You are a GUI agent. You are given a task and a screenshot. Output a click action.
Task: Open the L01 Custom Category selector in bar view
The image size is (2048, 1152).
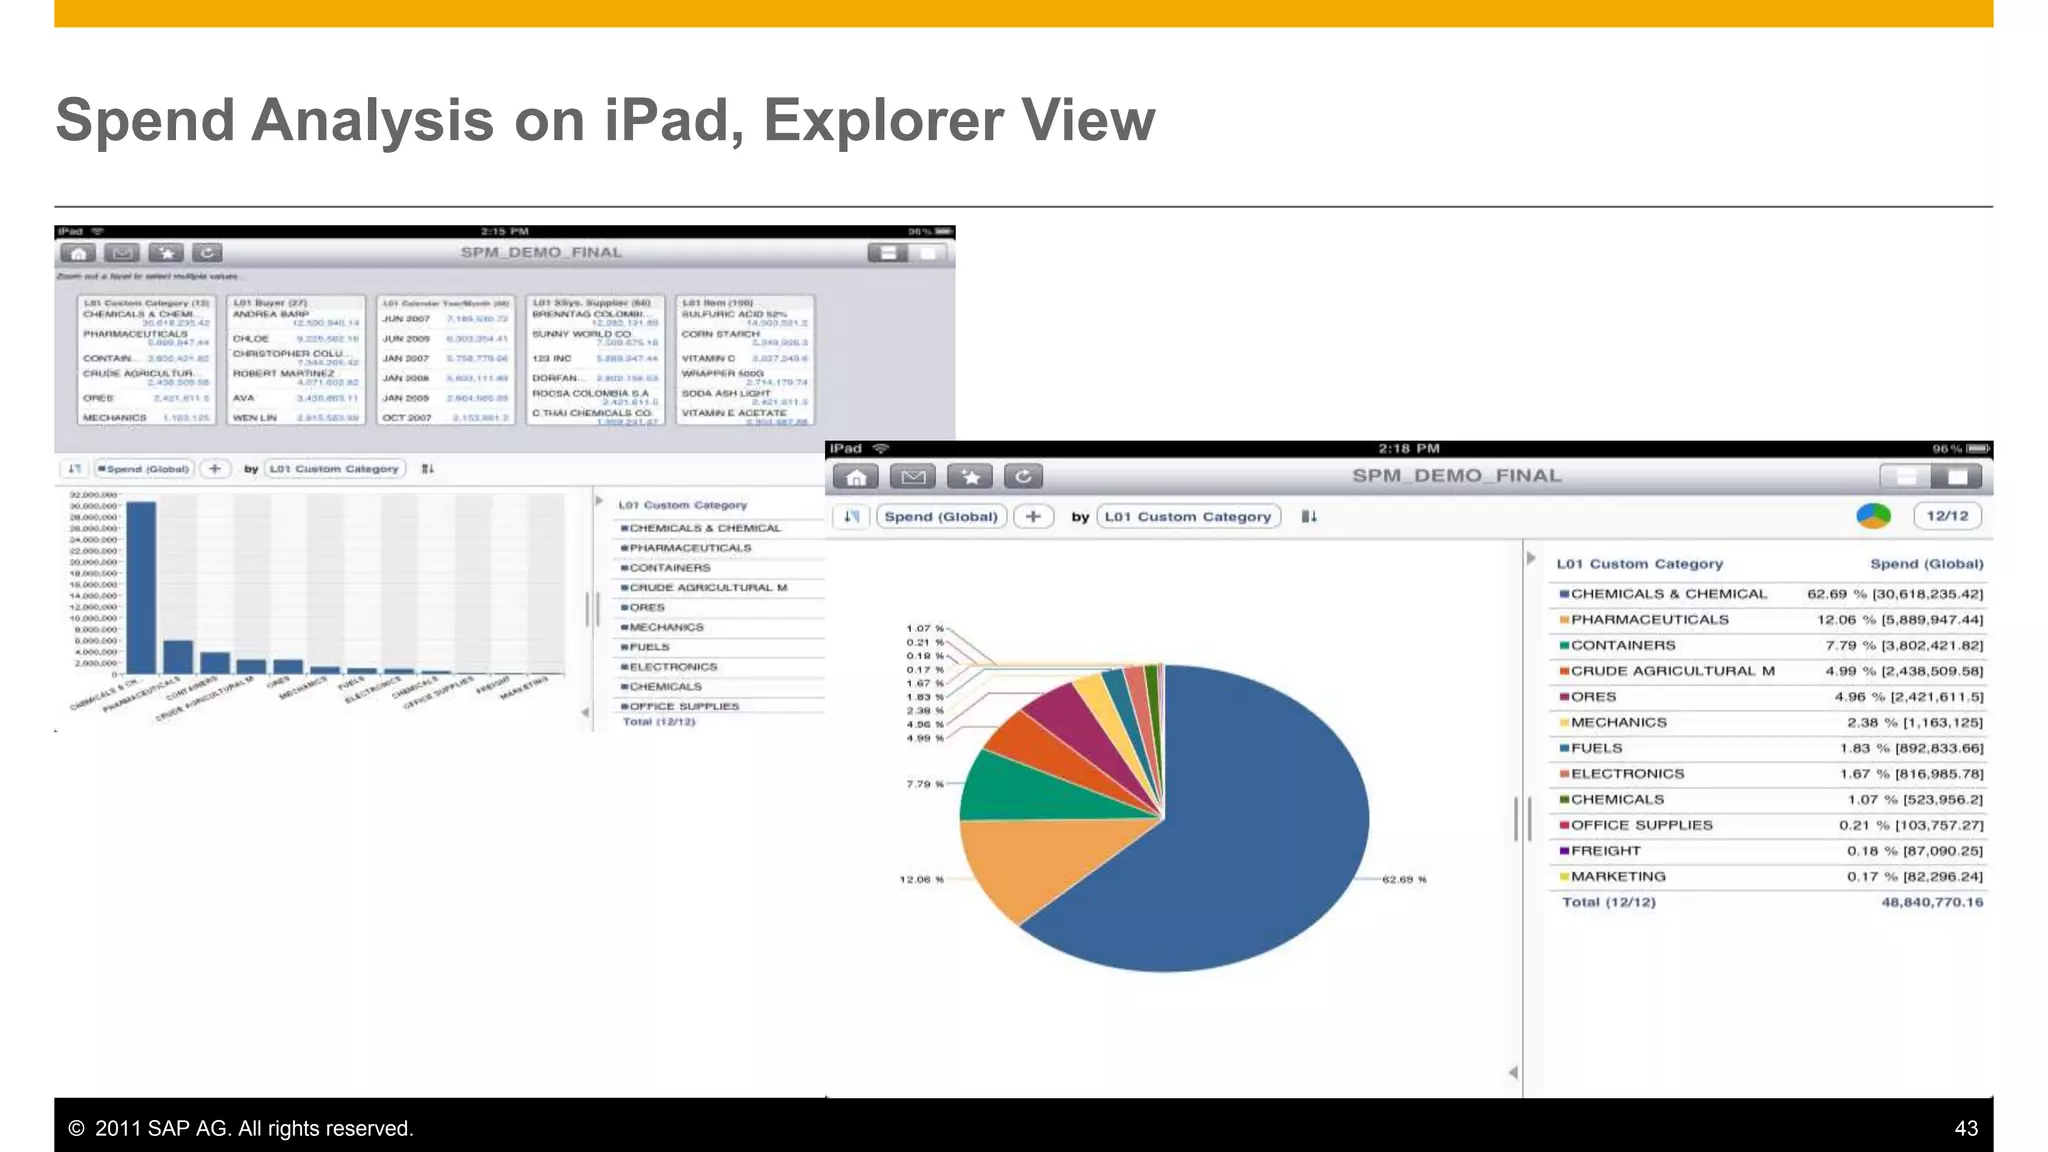tap(334, 468)
